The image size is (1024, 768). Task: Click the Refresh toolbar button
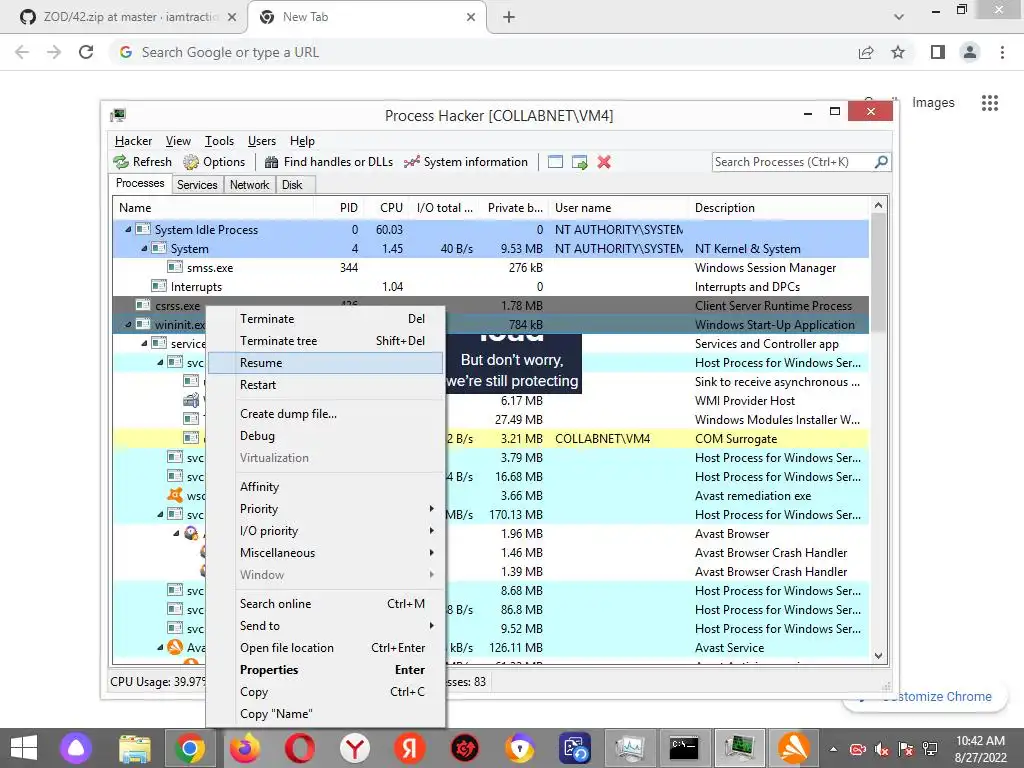142,162
